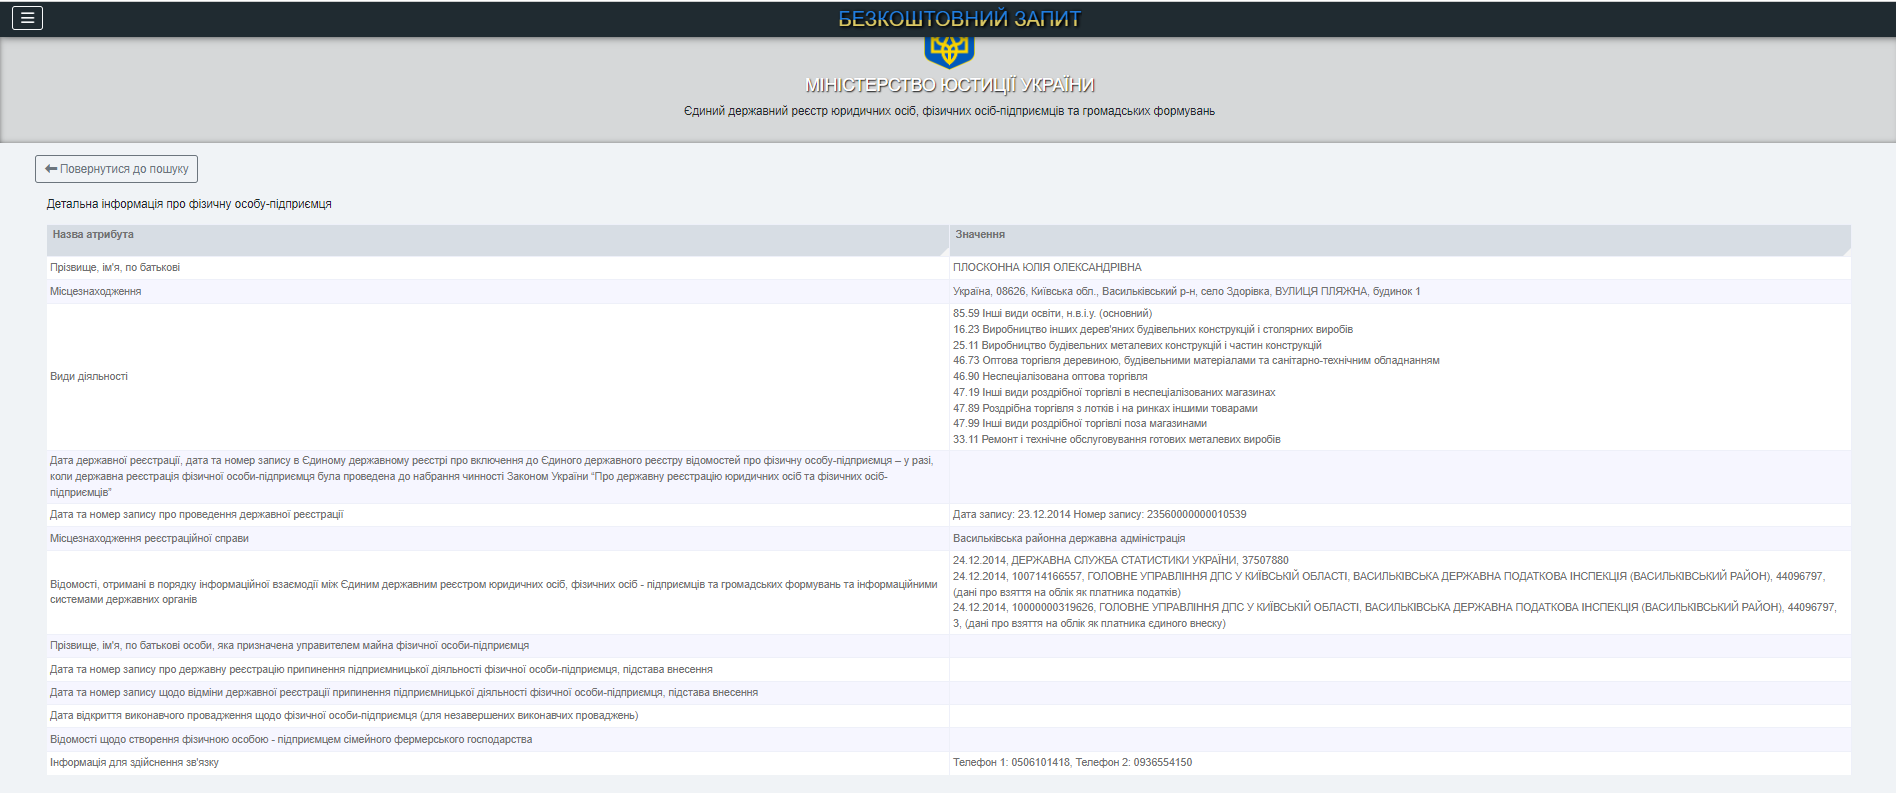Click the phone numbers value cell
The width and height of the screenshot is (1896, 793).
pyautogui.click(x=1071, y=763)
